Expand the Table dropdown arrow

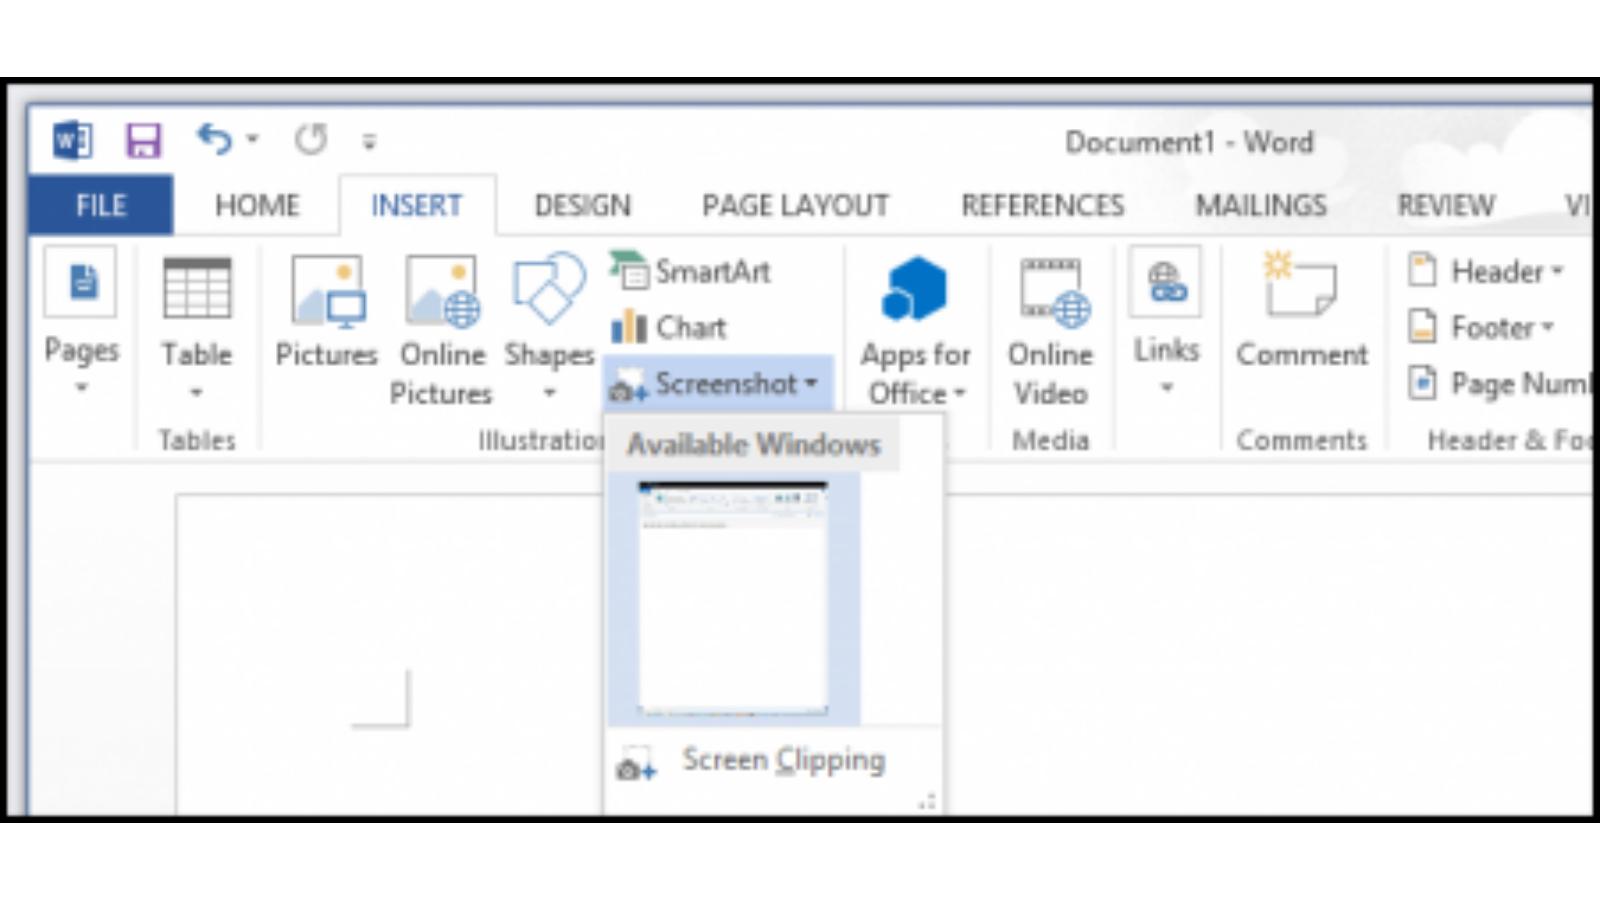click(196, 393)
